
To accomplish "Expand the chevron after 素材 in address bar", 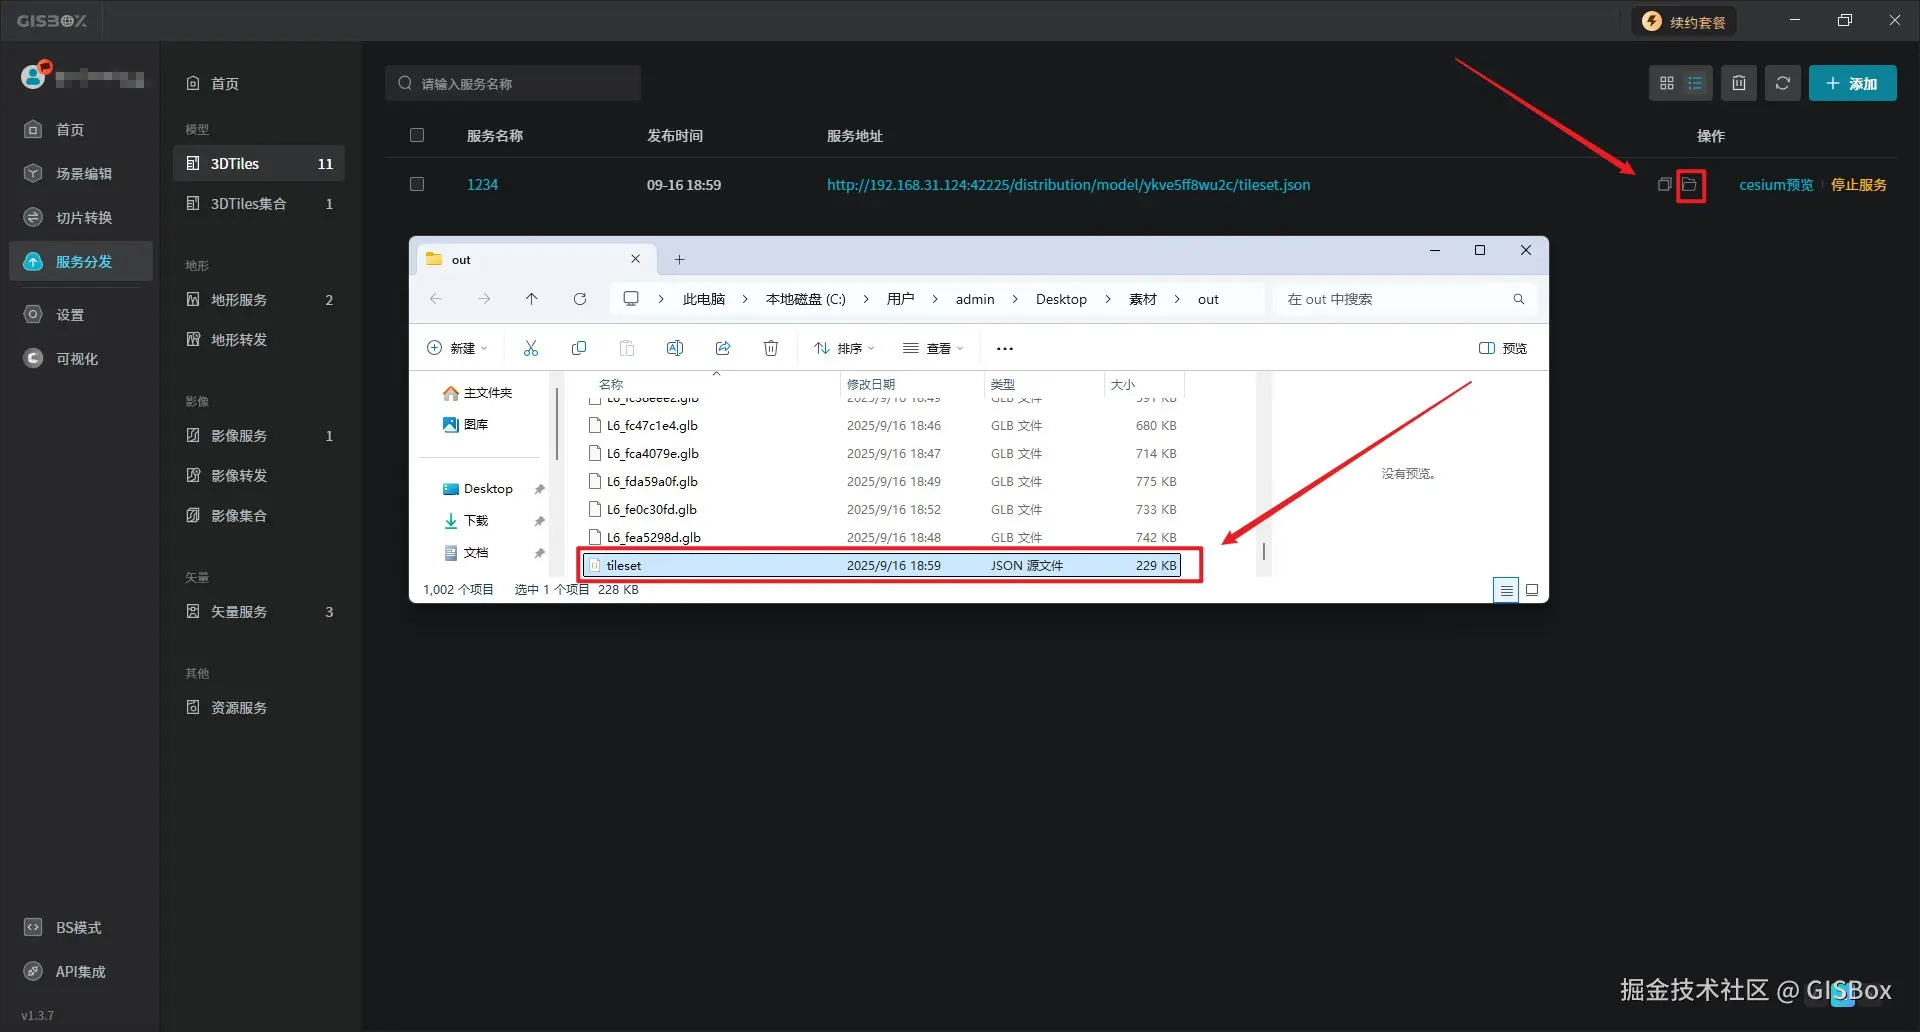I will tap(1177, 299).
